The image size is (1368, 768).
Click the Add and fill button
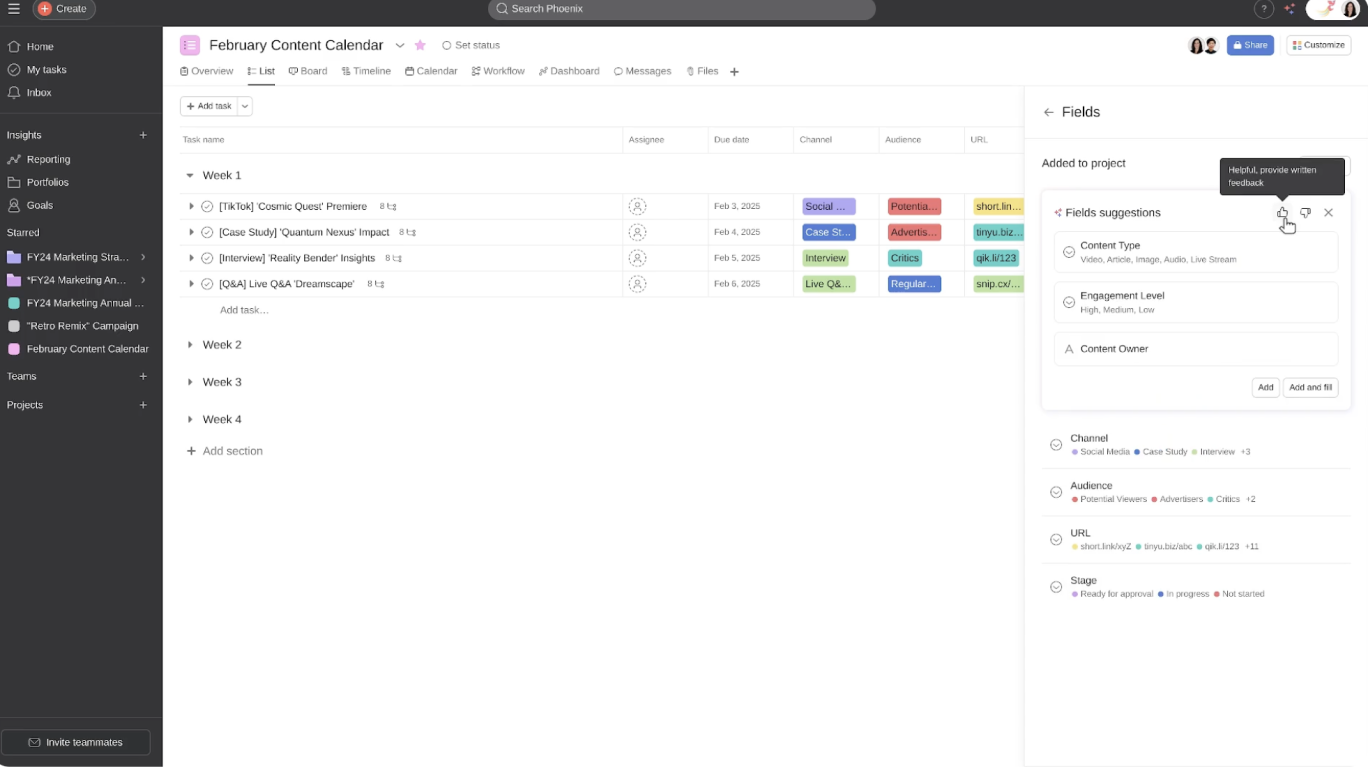(1310, 387)
